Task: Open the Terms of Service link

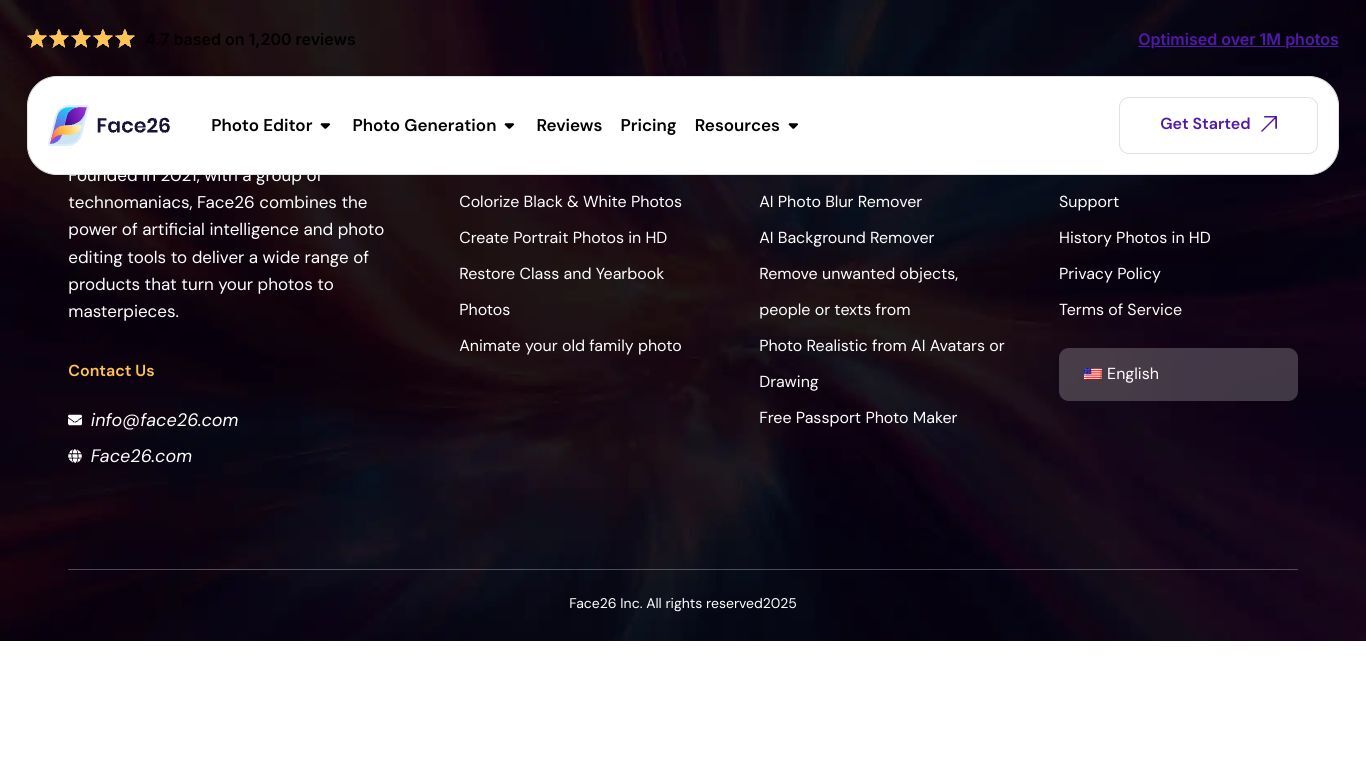Action: (1120, 309)
